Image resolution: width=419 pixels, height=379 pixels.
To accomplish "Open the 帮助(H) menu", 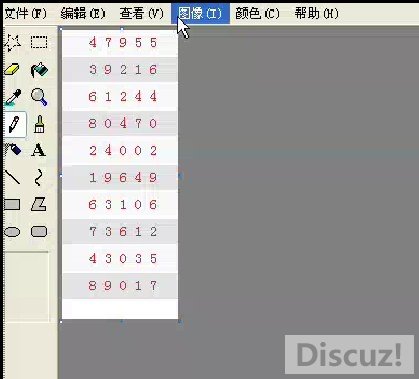I will point(317,13).
